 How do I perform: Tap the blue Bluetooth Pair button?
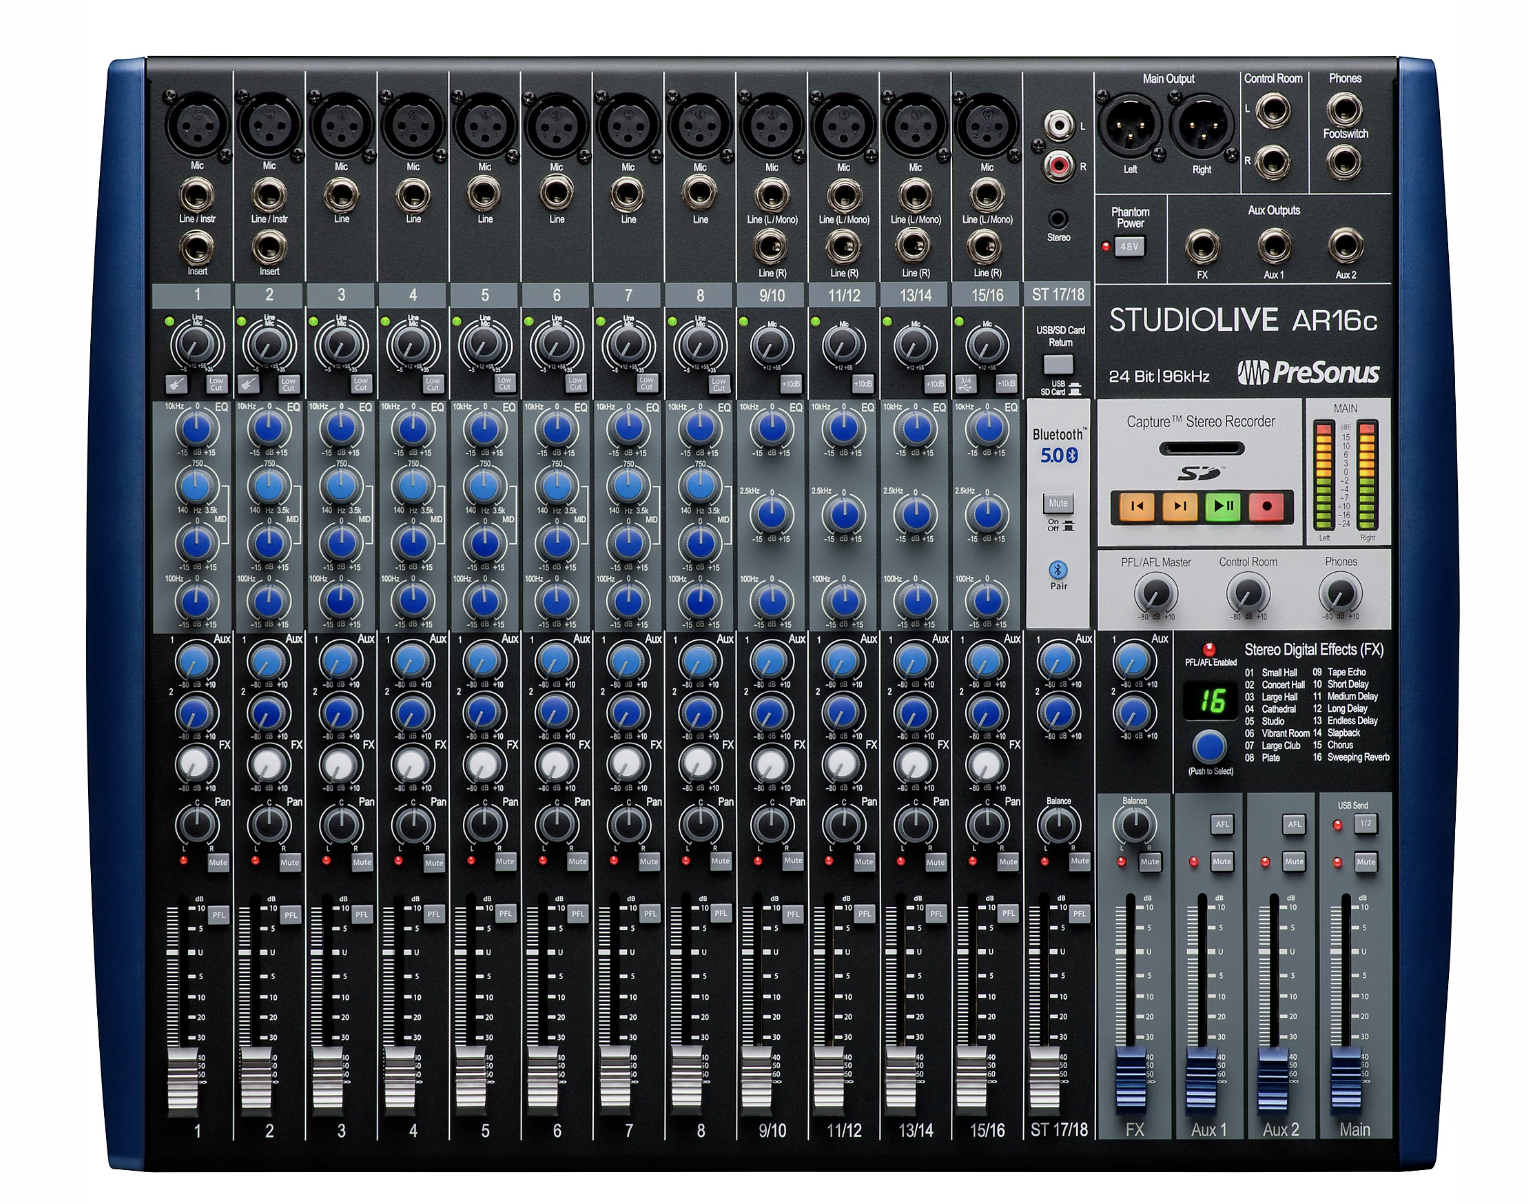tap(1058, 570)
